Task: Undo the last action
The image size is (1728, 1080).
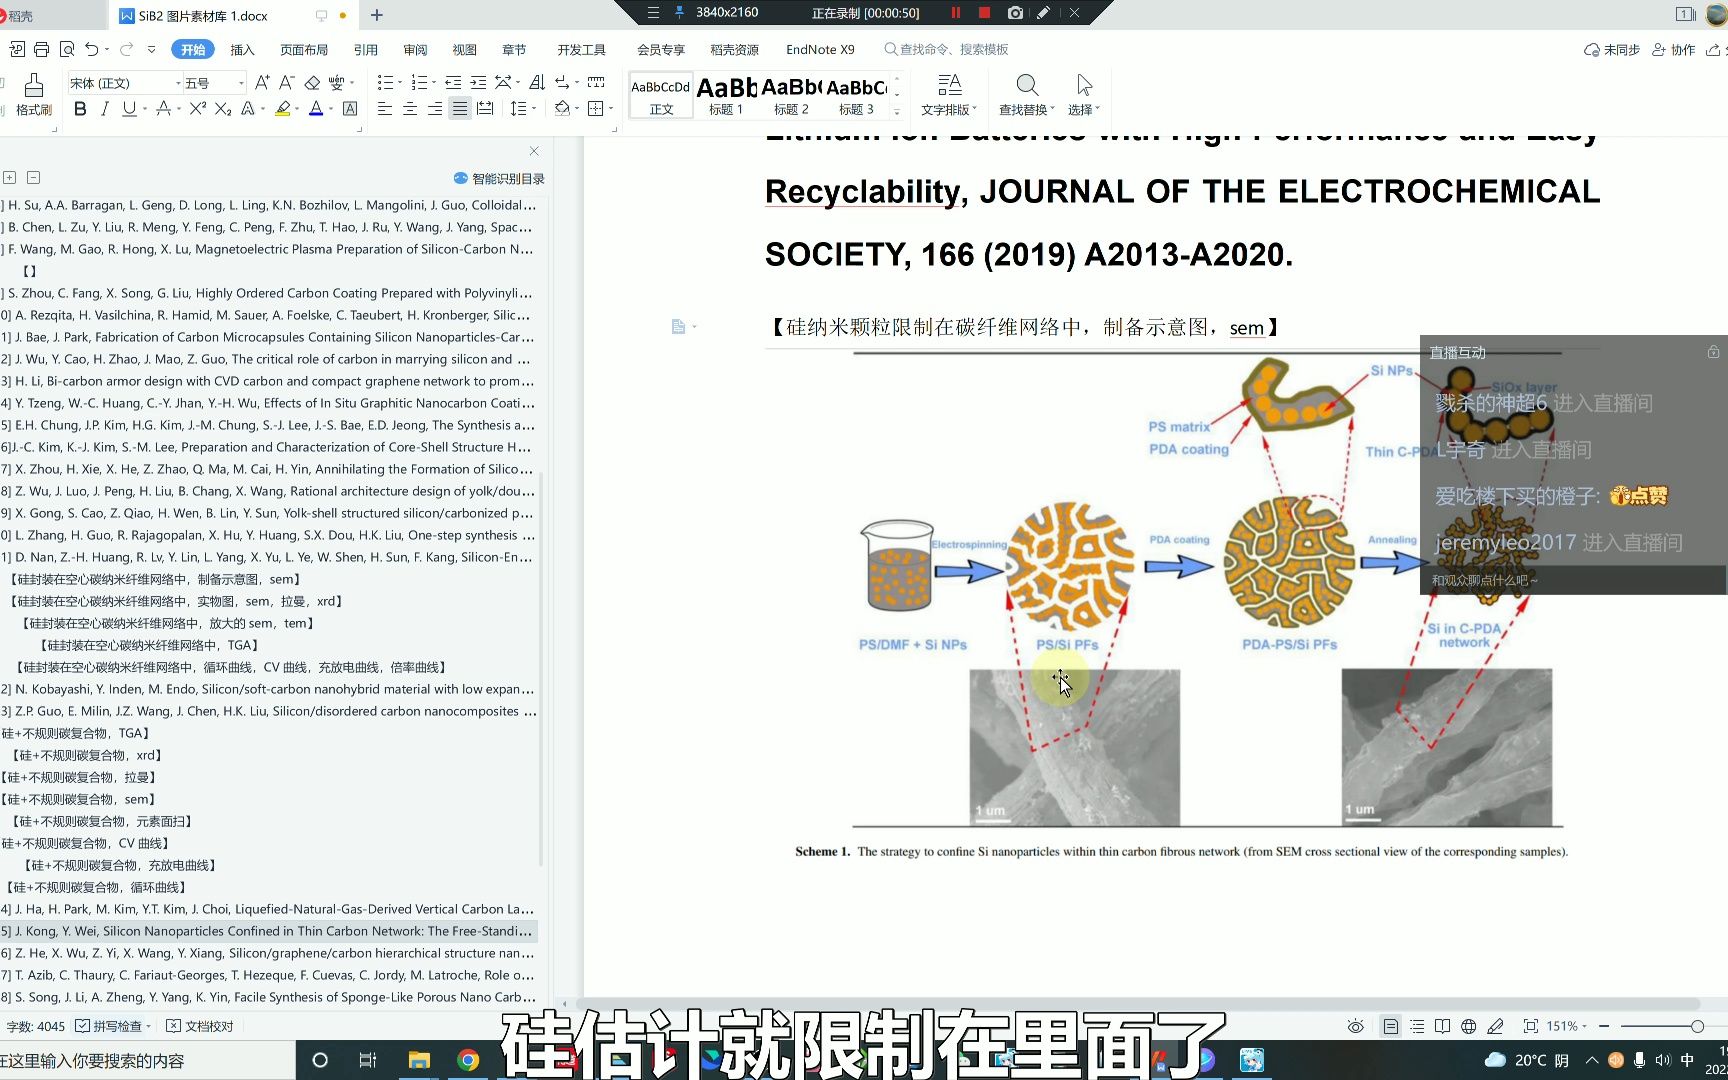Action: click(x=92, y=49)
